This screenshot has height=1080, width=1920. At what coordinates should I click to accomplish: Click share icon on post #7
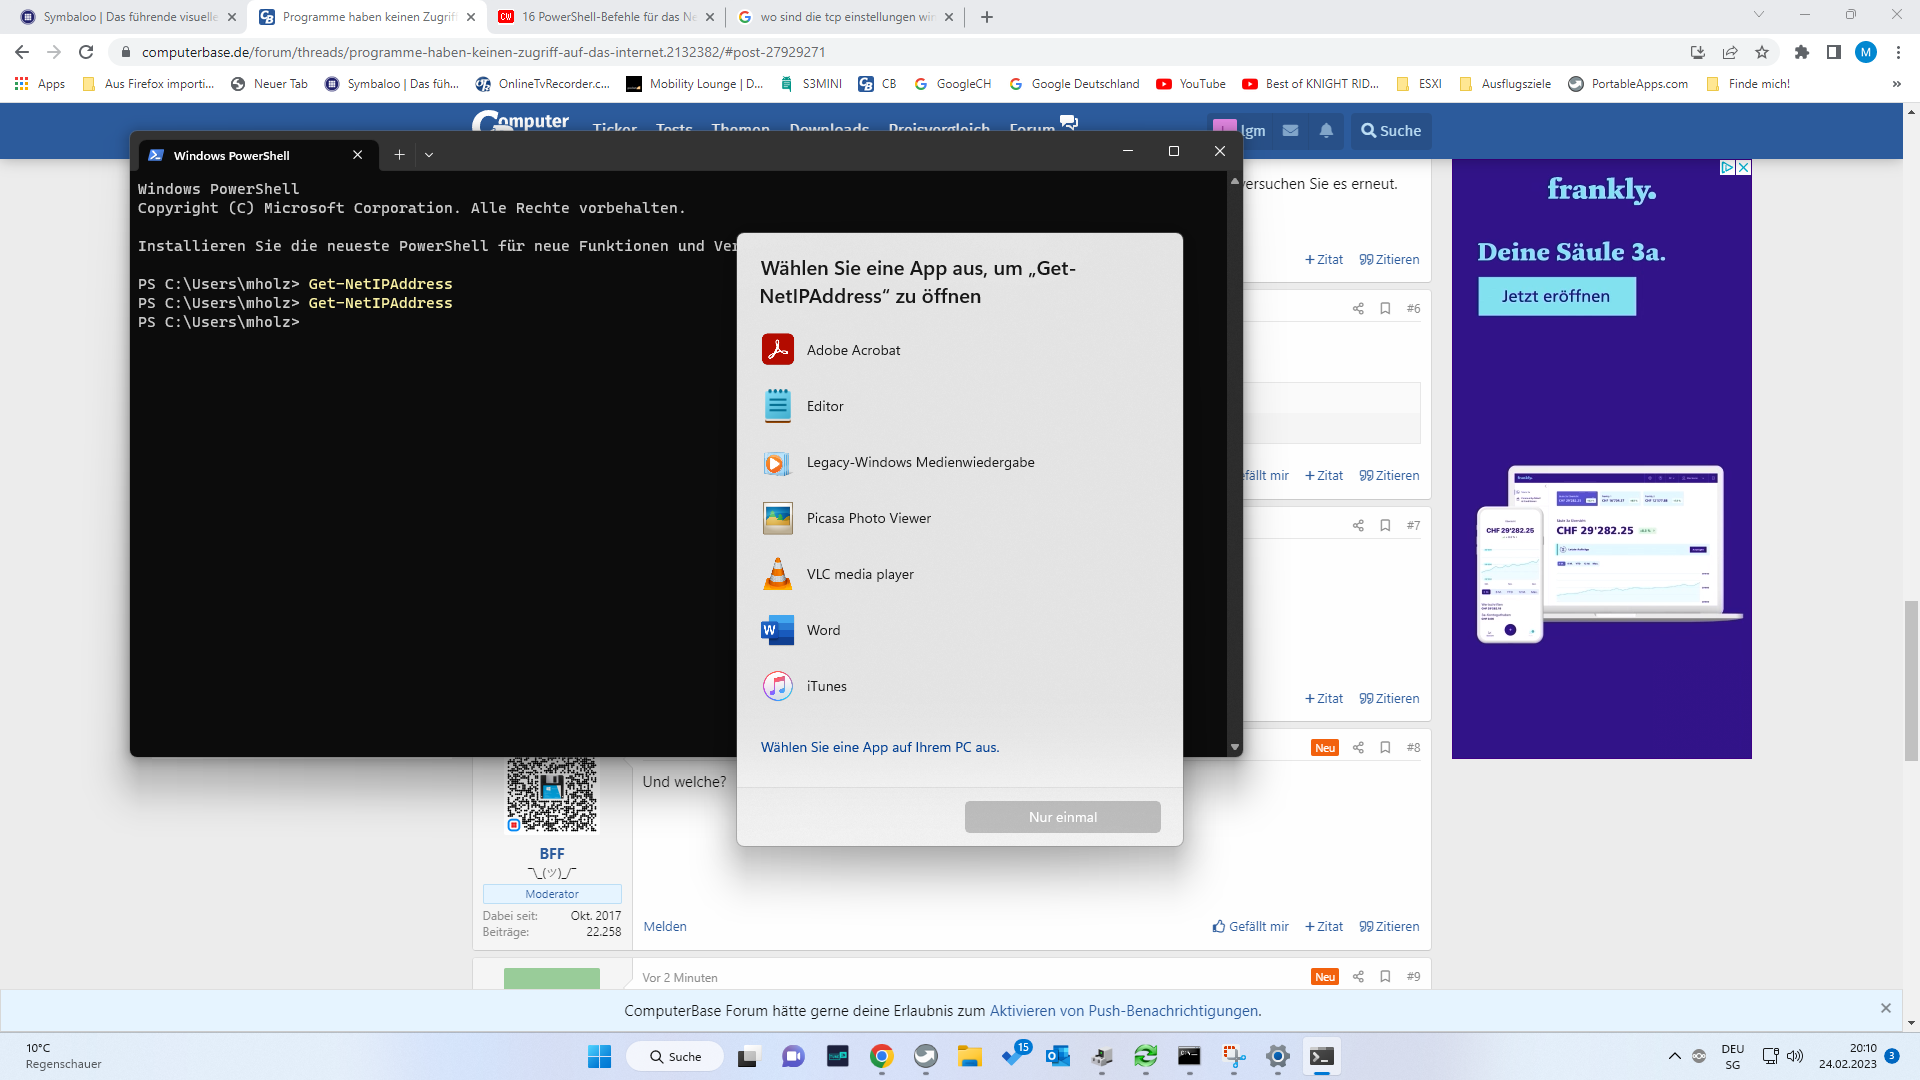pos(1358,526)
